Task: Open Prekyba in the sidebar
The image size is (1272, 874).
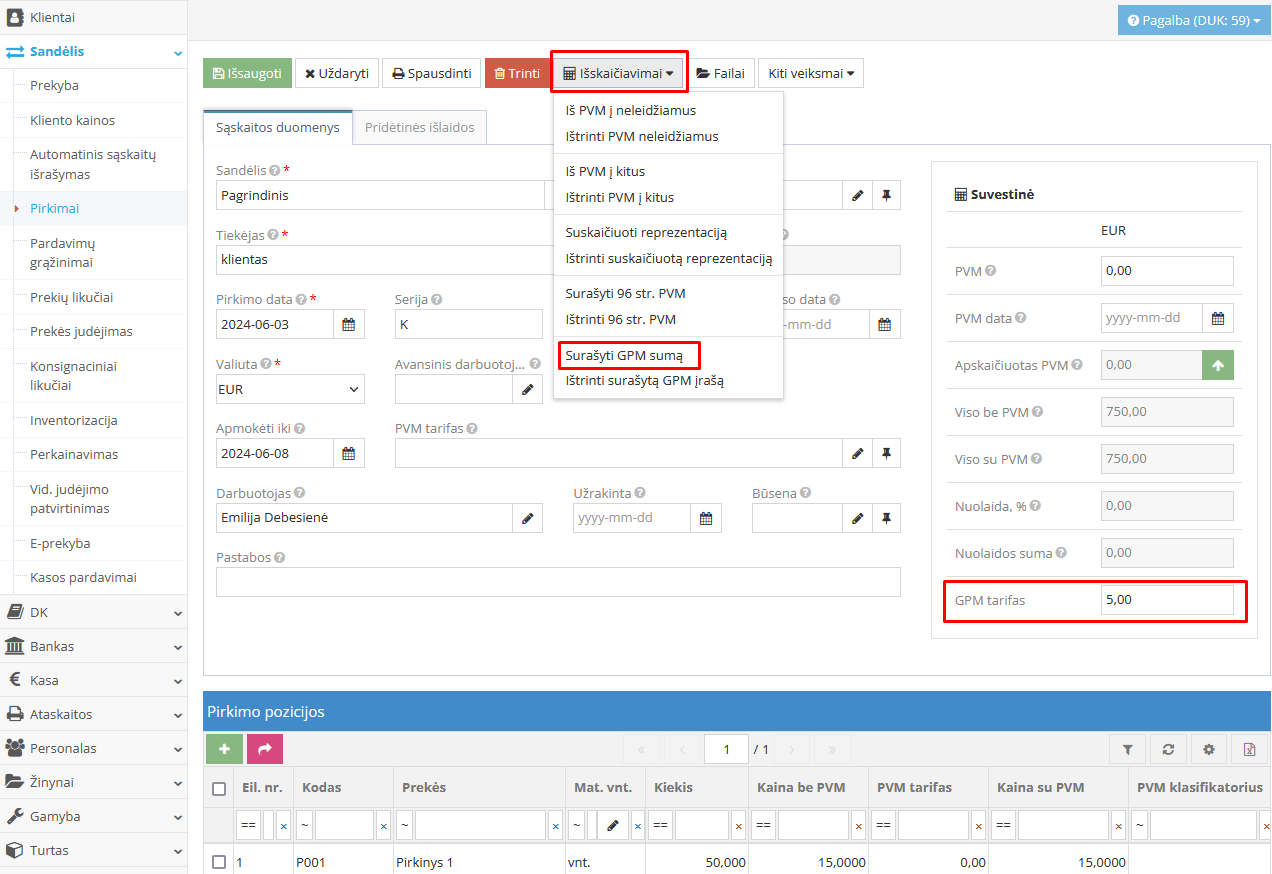Action: [54, 86]
